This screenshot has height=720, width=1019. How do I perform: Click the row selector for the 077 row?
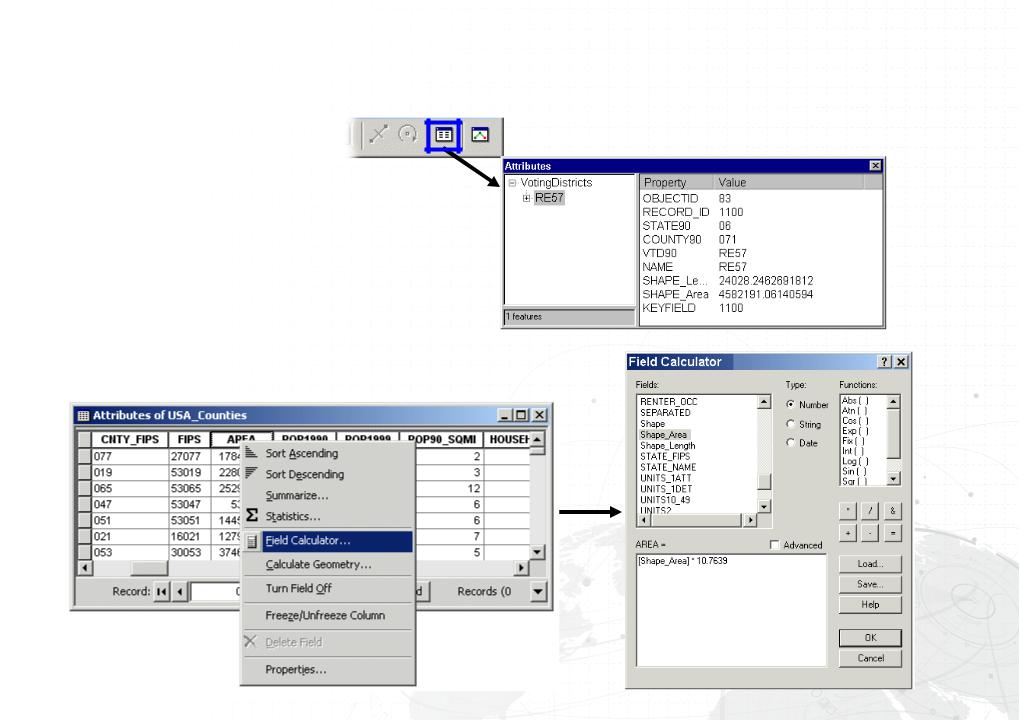click(x=84, y=456)
